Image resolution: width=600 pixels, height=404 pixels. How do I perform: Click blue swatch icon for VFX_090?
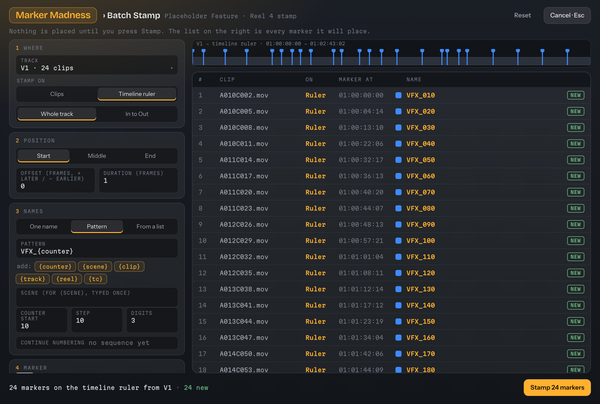click(x=398, y=224)
